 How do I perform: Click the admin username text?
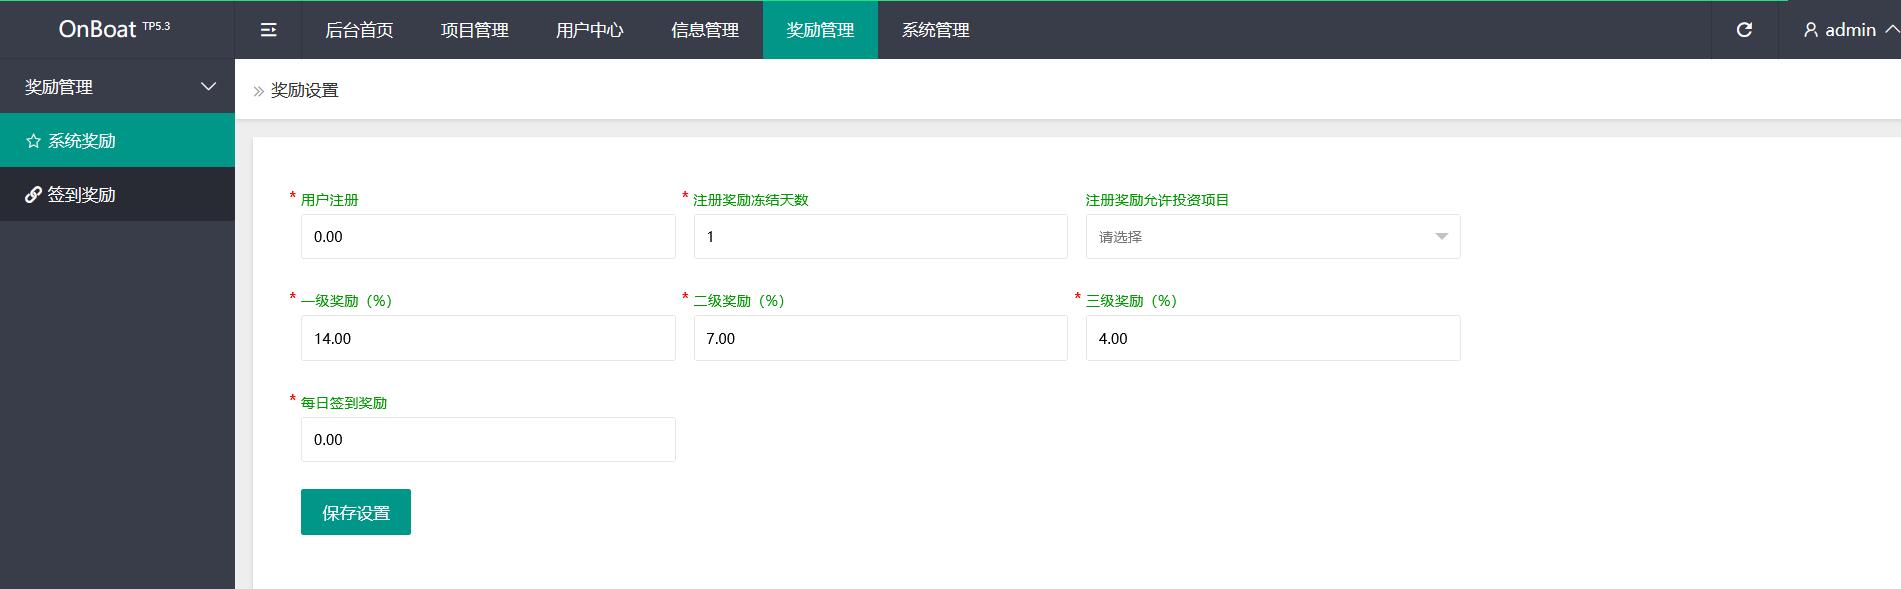pos(1850,30)
